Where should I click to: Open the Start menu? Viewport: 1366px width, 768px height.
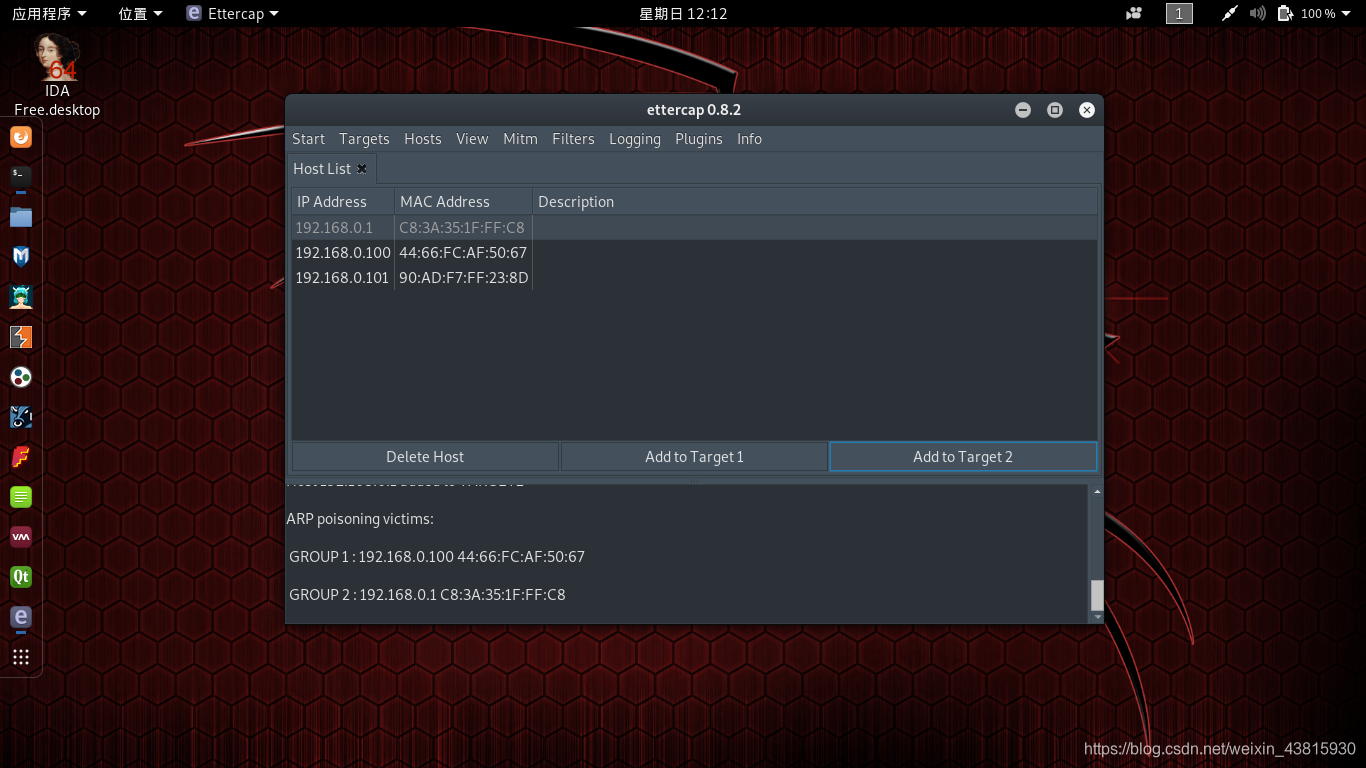[x=308, y=139]
